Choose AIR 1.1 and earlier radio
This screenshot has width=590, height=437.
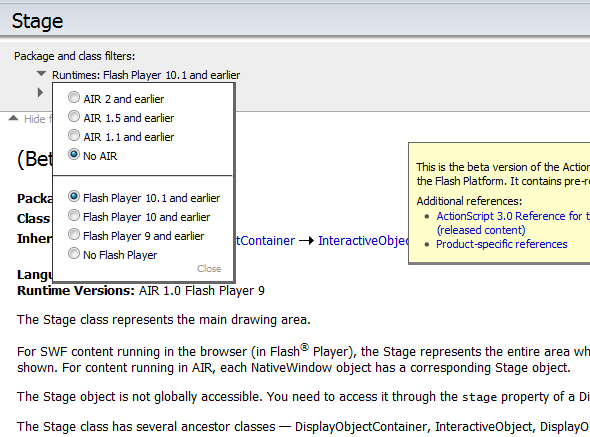74,135
